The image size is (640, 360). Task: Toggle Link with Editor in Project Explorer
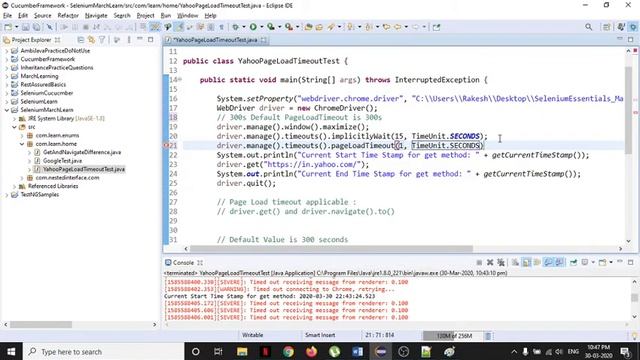pyautogui.click(x=91, y=40)
